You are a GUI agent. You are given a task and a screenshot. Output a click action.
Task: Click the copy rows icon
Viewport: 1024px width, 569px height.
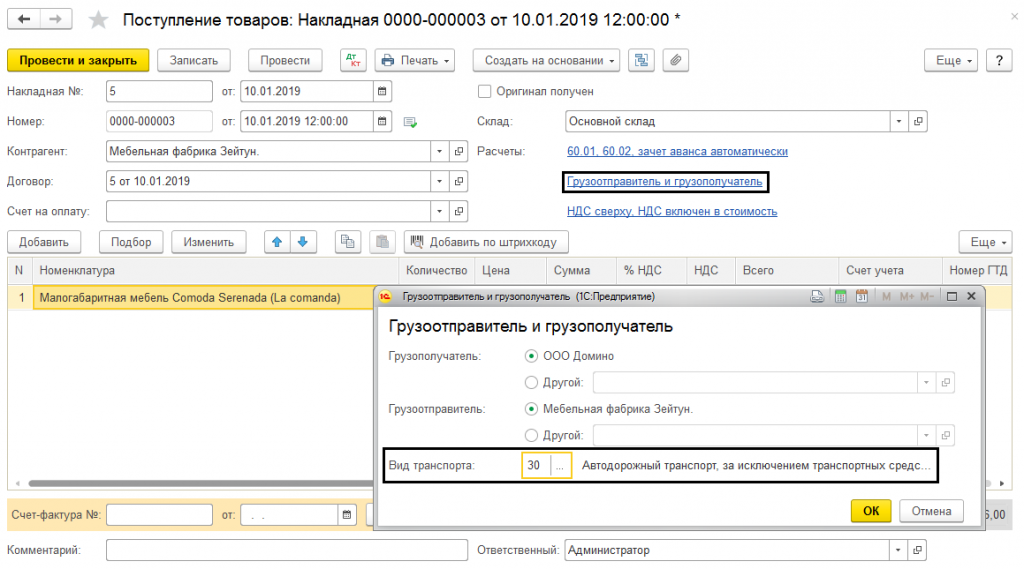coord(347,242)
